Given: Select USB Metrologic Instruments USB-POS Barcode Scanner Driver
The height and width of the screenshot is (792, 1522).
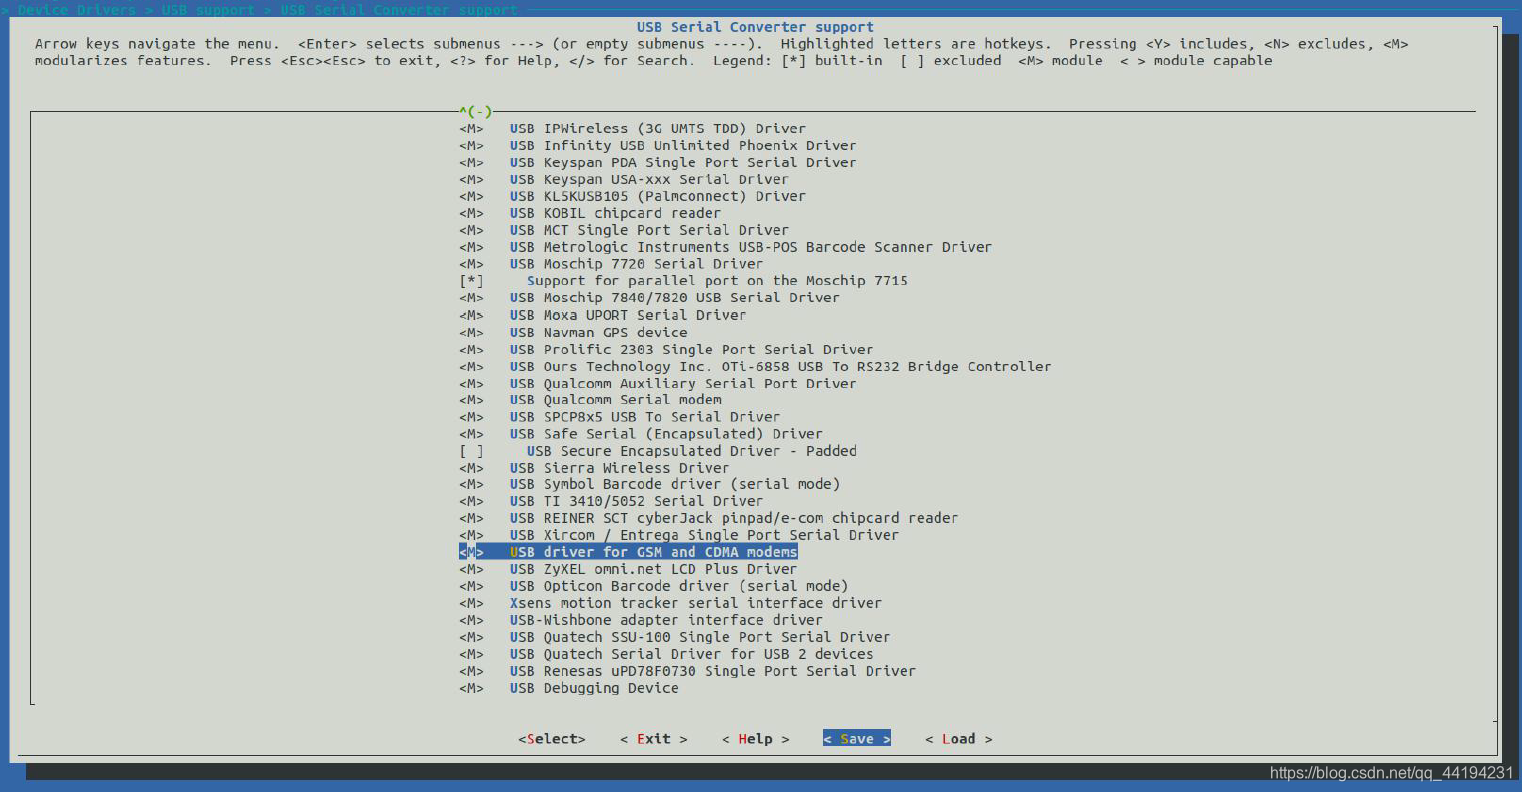Looking at the screenshot, I should (x=750, y=247).
